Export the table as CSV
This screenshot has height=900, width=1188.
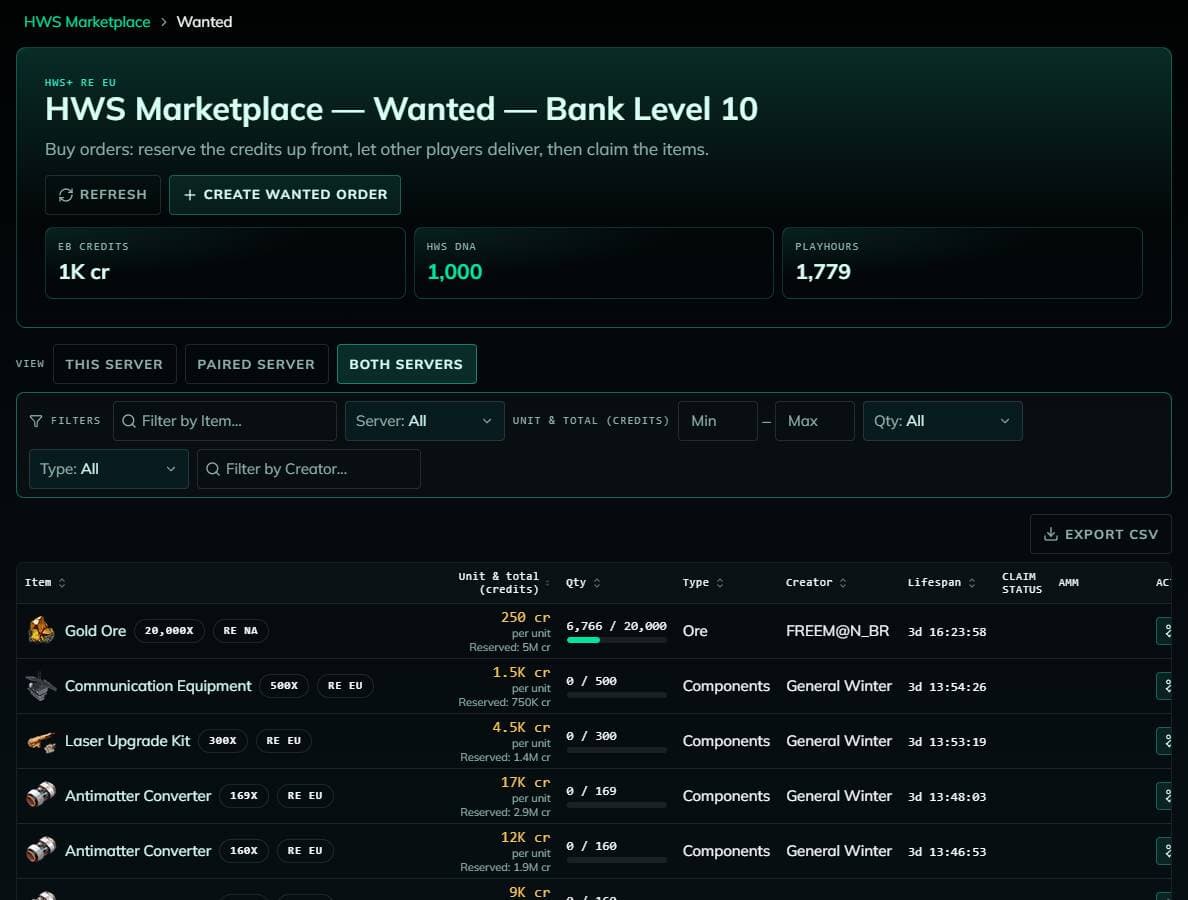[x=1101, y=534]
